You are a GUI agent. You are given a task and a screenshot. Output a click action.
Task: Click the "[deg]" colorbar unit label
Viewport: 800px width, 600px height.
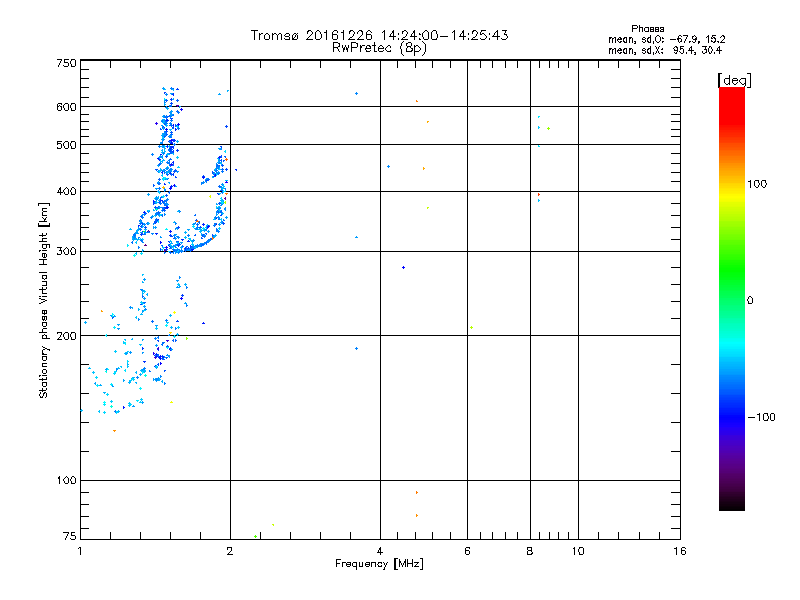734,80
